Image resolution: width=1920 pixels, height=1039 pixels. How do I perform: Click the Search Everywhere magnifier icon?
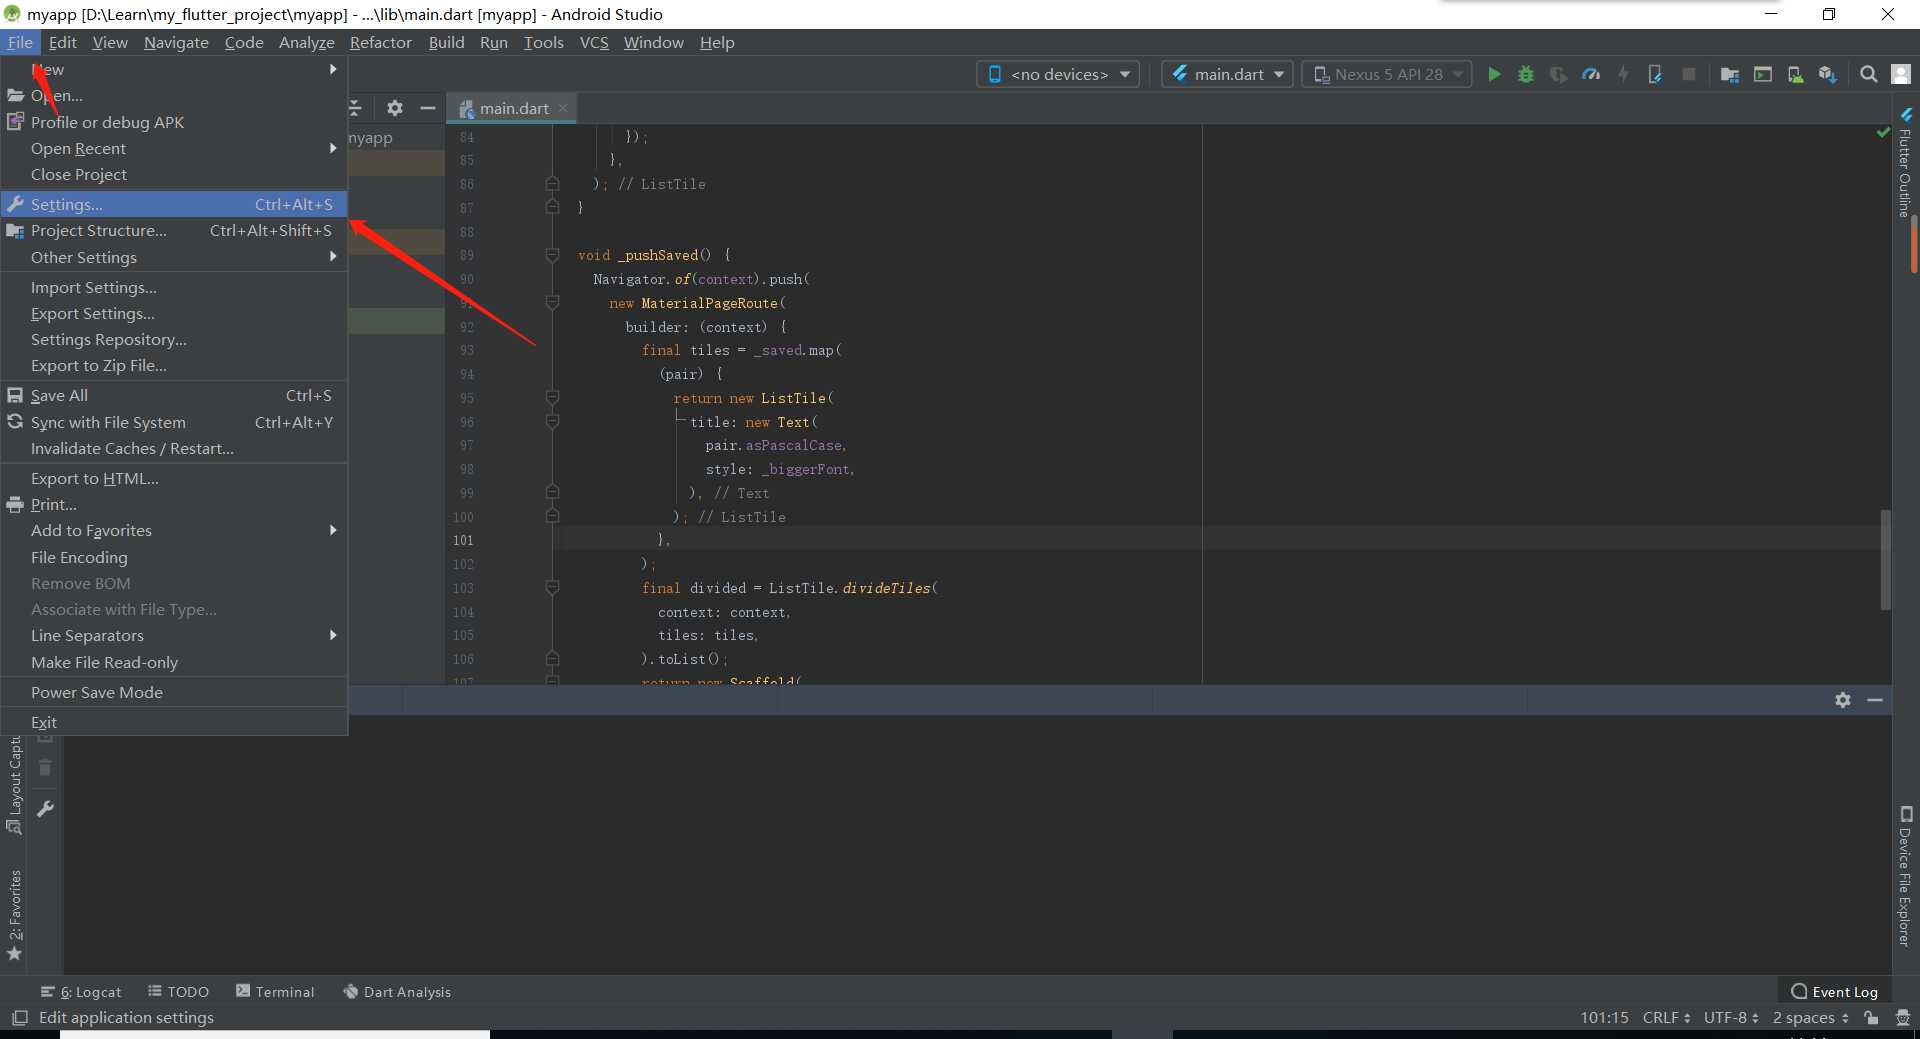(1868, 74)
